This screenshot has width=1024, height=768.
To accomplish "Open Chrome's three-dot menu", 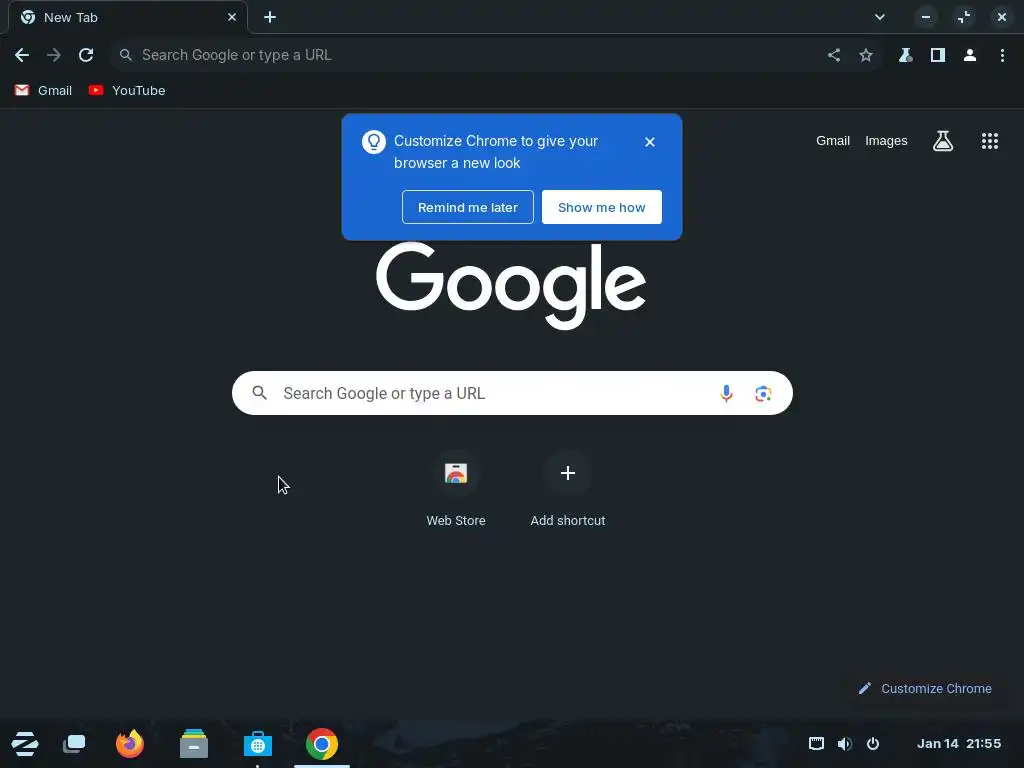I will point(1002,55).
